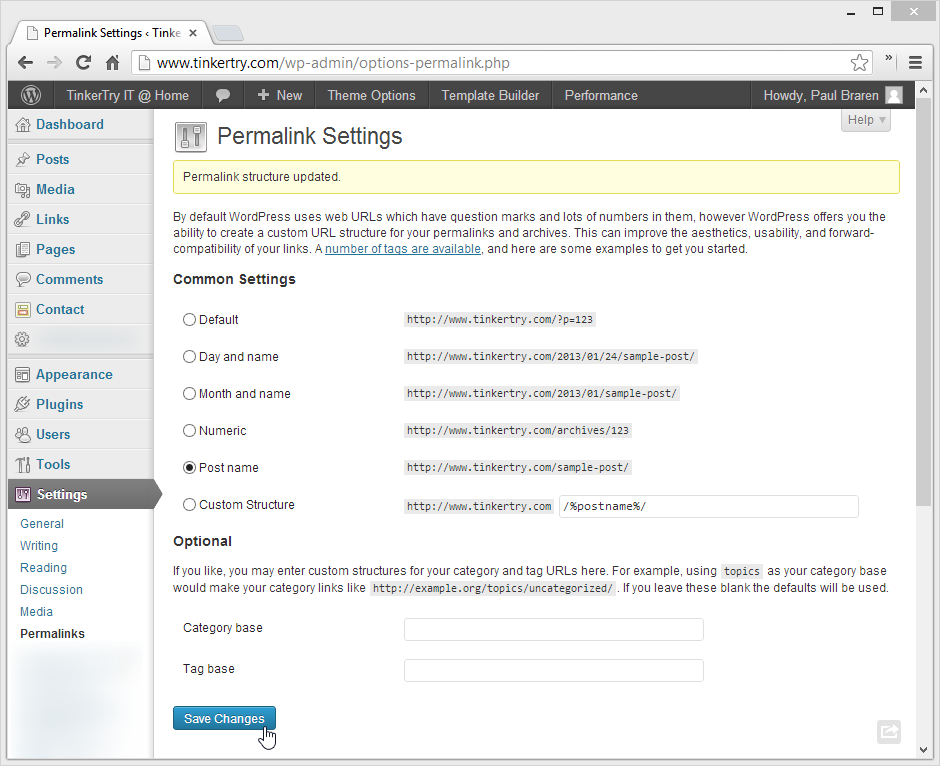The height and width of the screenshot is (766, 940).
Task: Click the Custom Structure text field
Action: click(x=709, y=506)
